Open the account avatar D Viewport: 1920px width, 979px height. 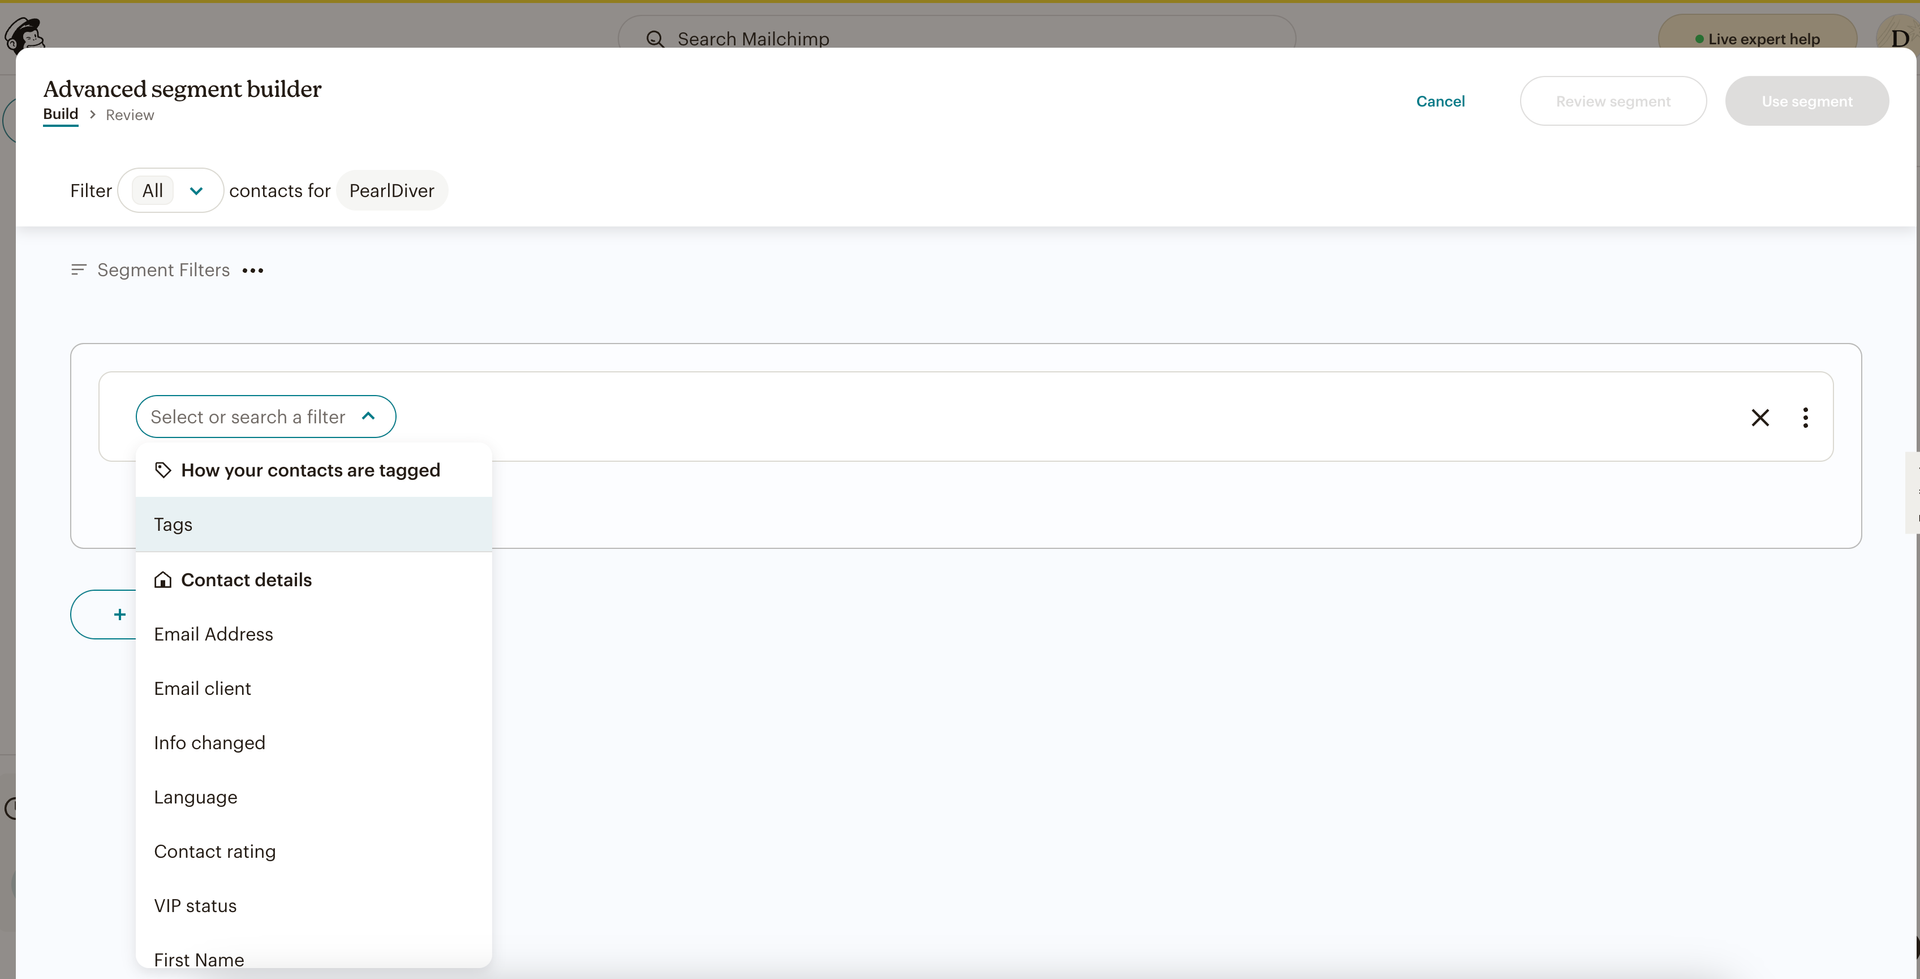click(1899, 38)
